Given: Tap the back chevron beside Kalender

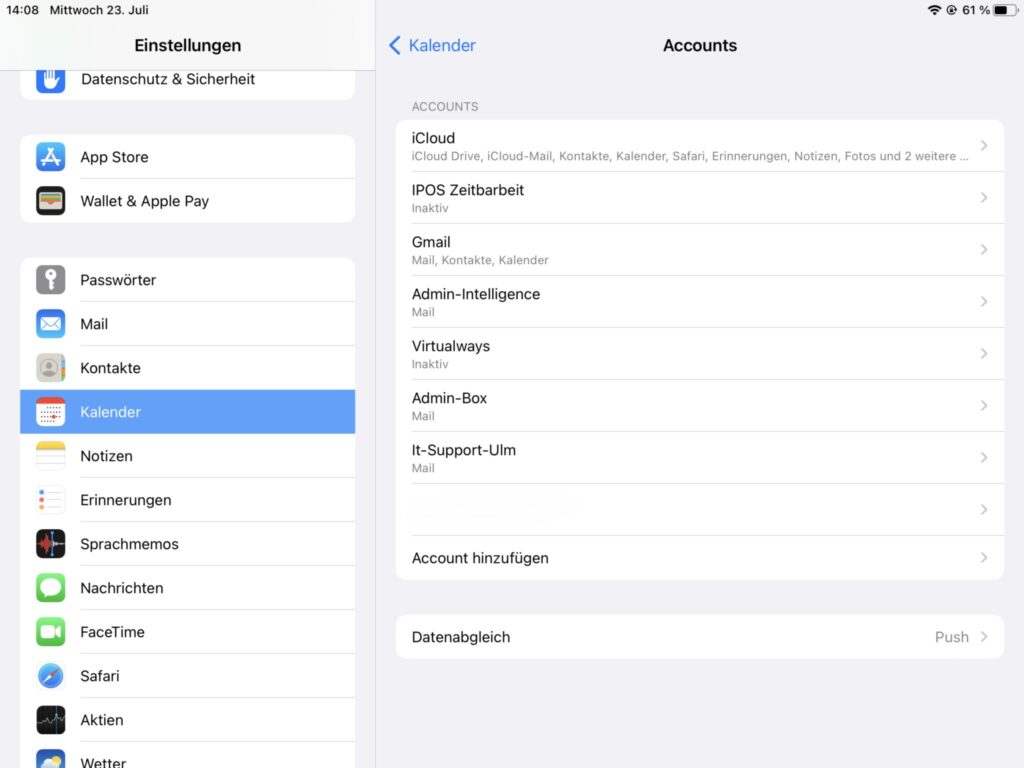Looking at the screenshot, I should [x=394, y=45].
